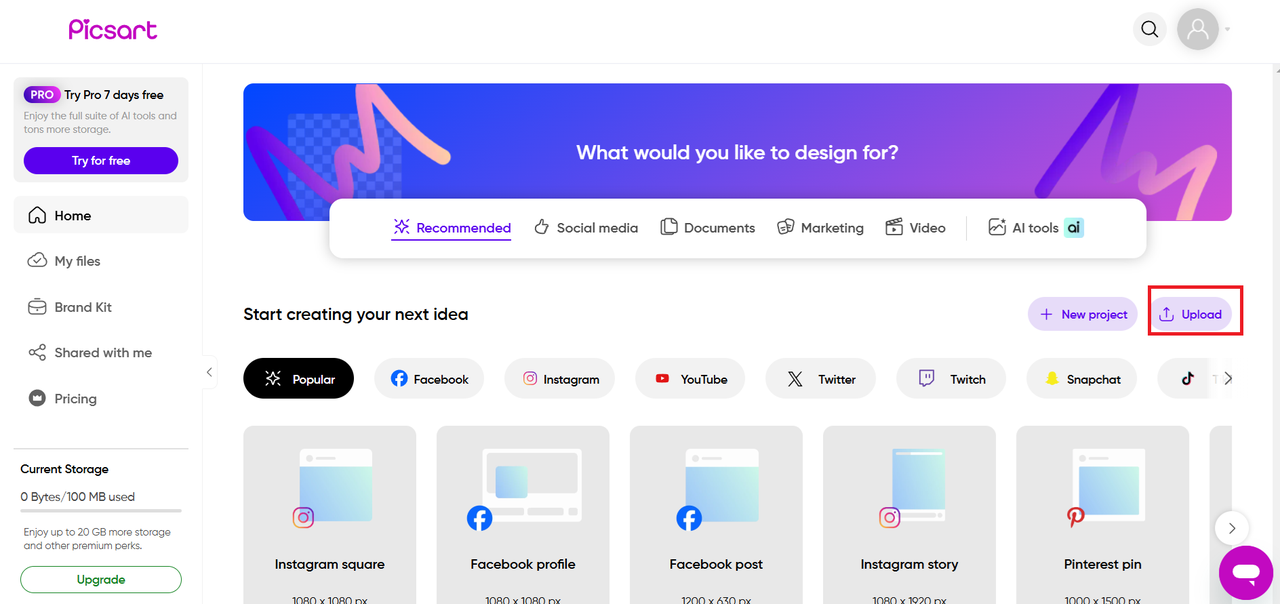
Task: Open the Instagram square template
Action: [x=330, y=514]
